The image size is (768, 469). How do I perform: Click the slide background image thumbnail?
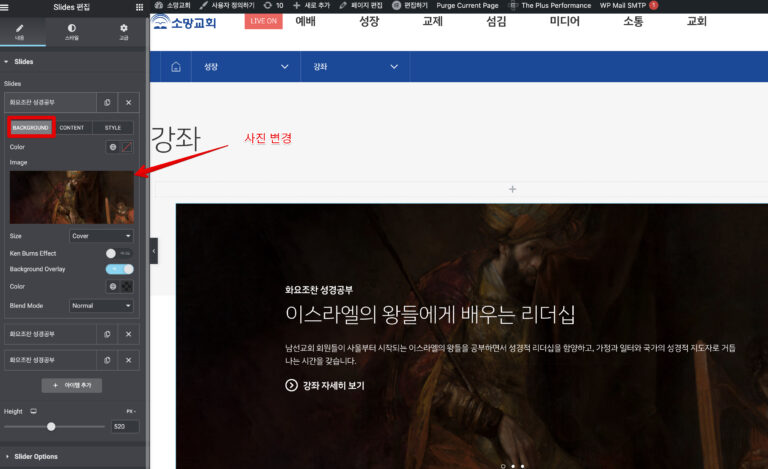click(x=72, y=197)
